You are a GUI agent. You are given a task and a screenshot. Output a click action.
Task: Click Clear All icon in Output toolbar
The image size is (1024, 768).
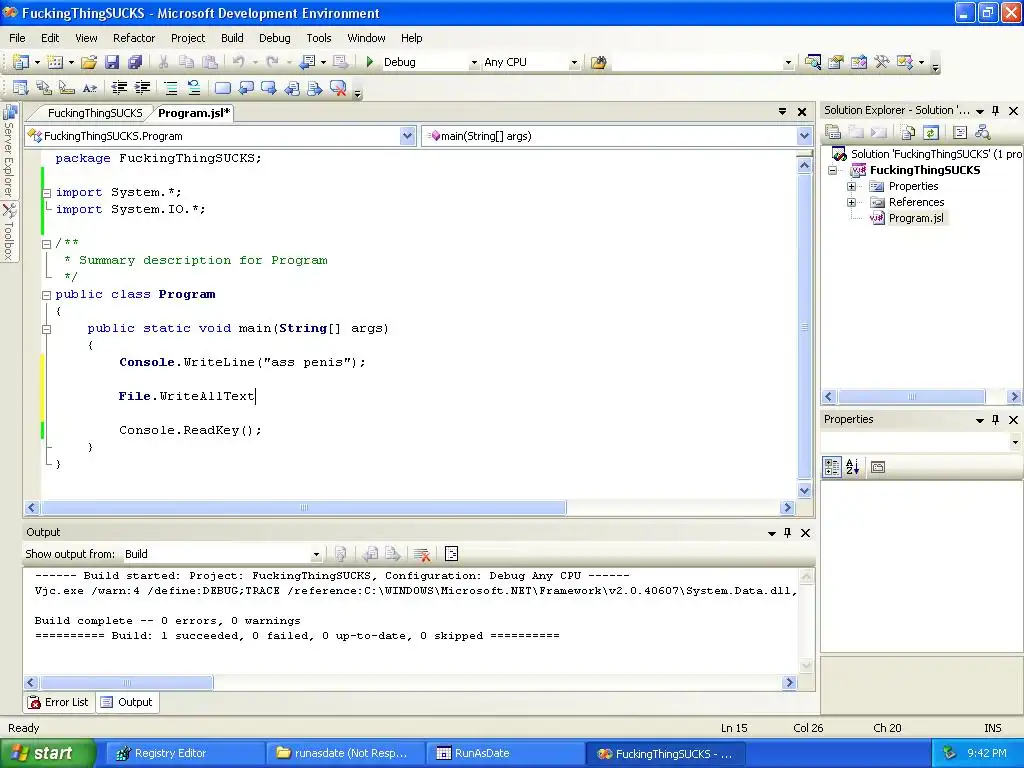pyautogui.click(x=422, y=554)
